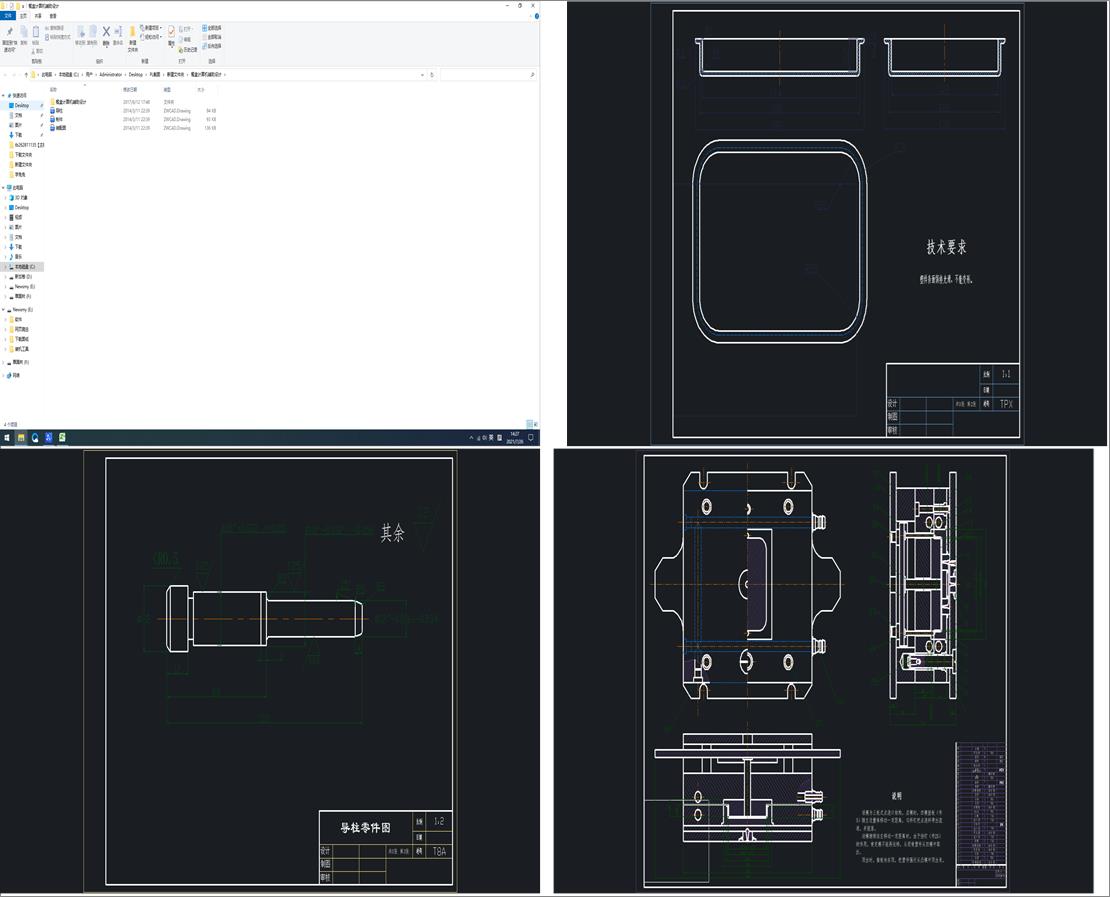1110x897 pixels.
Task: Click the Paste icon in the ribbon
Action: pos(36,33)
